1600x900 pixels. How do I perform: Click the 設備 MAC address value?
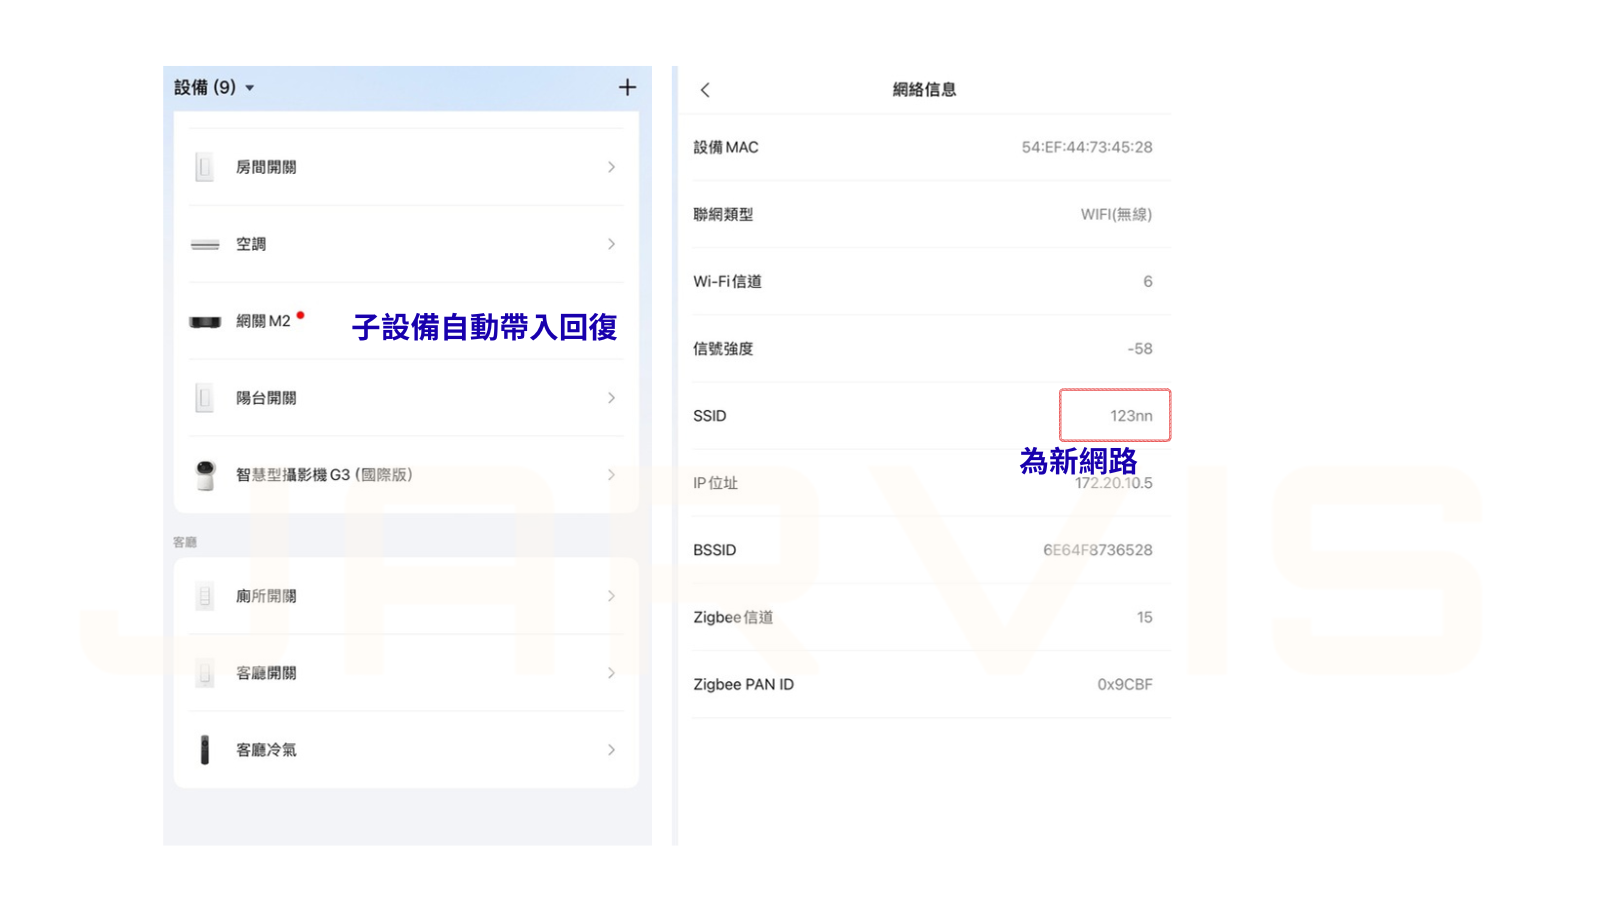pos(1086,147)
